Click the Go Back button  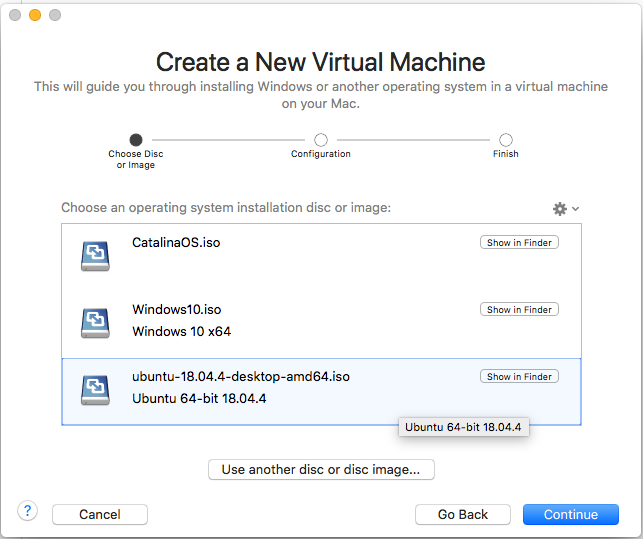(x=463, y=514)
